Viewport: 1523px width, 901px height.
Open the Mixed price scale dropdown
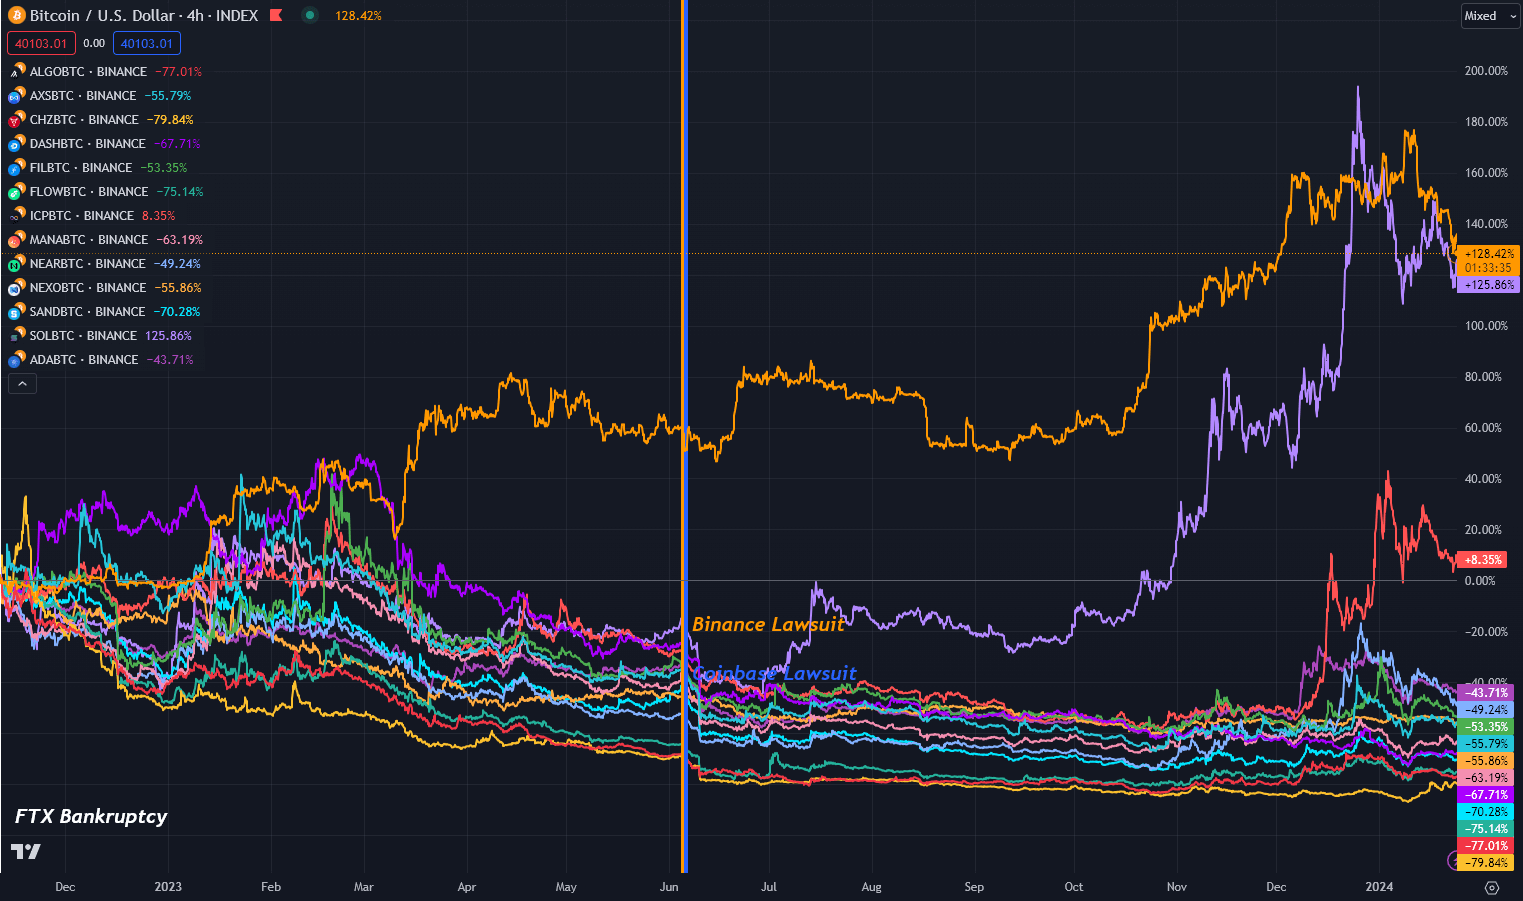pyautogui.click(x=1490, y=16)
